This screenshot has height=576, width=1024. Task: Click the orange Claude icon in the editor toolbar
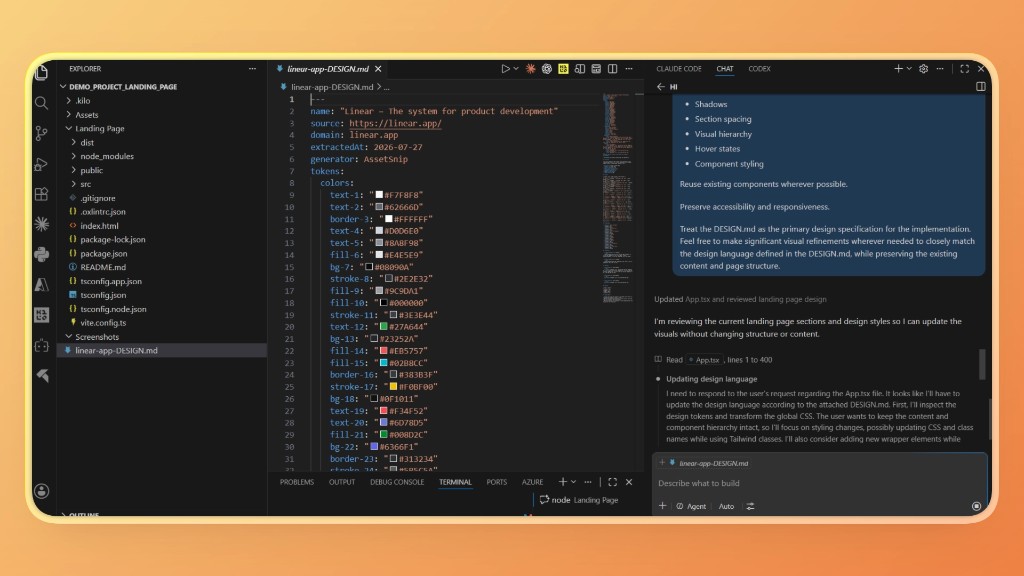coord(530,69)
